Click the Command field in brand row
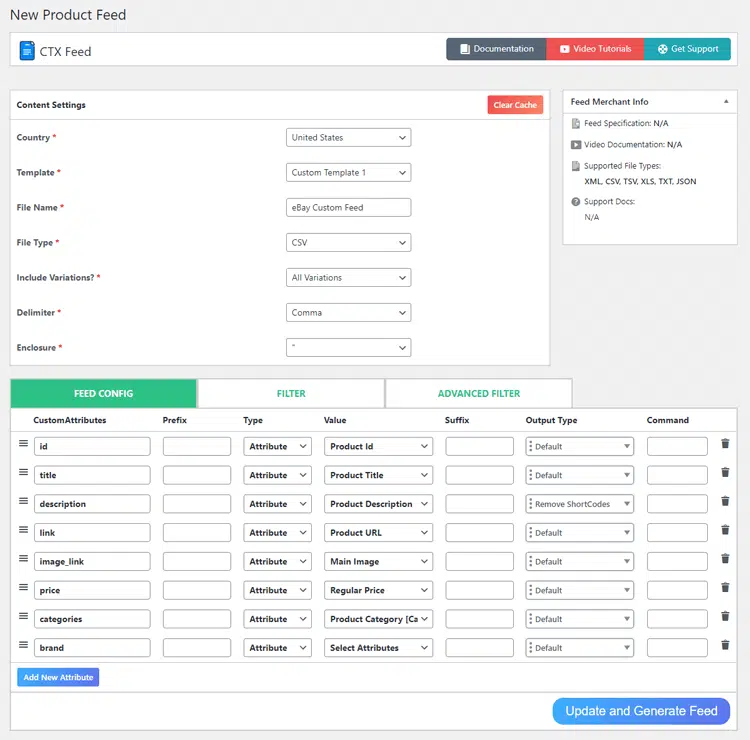The width and height of the screenshot is (750, 740). coord(677,647)
